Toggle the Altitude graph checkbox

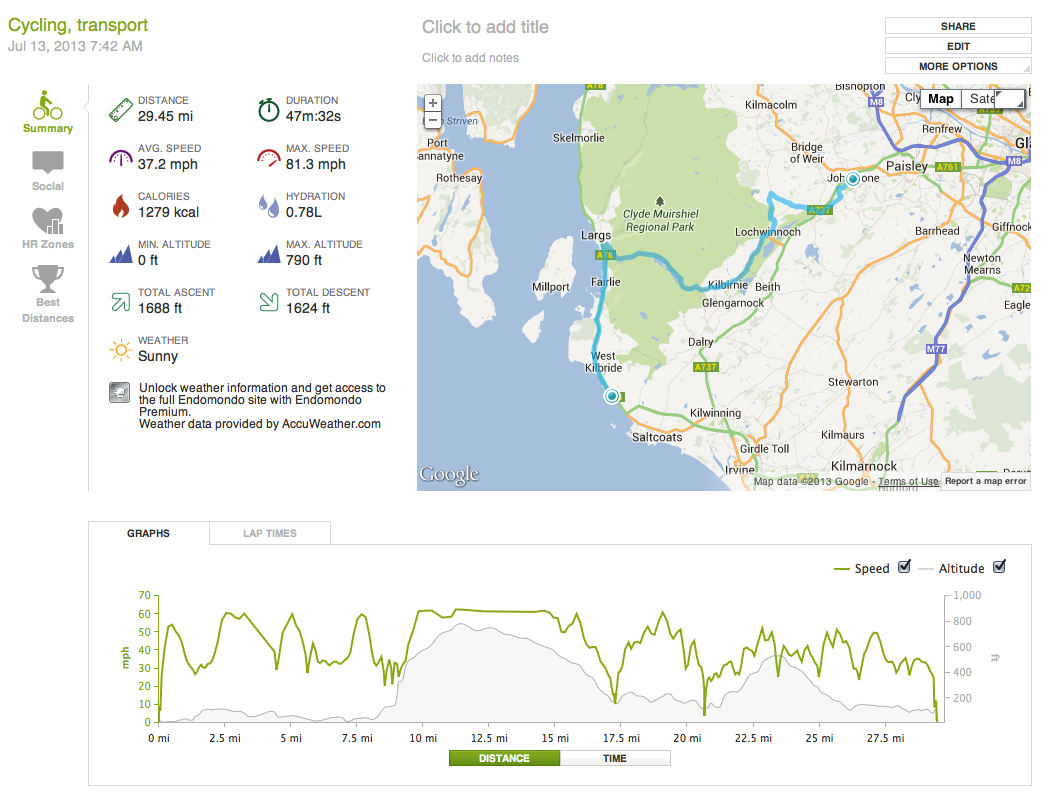pyautogui.click(x=998, y=567)
